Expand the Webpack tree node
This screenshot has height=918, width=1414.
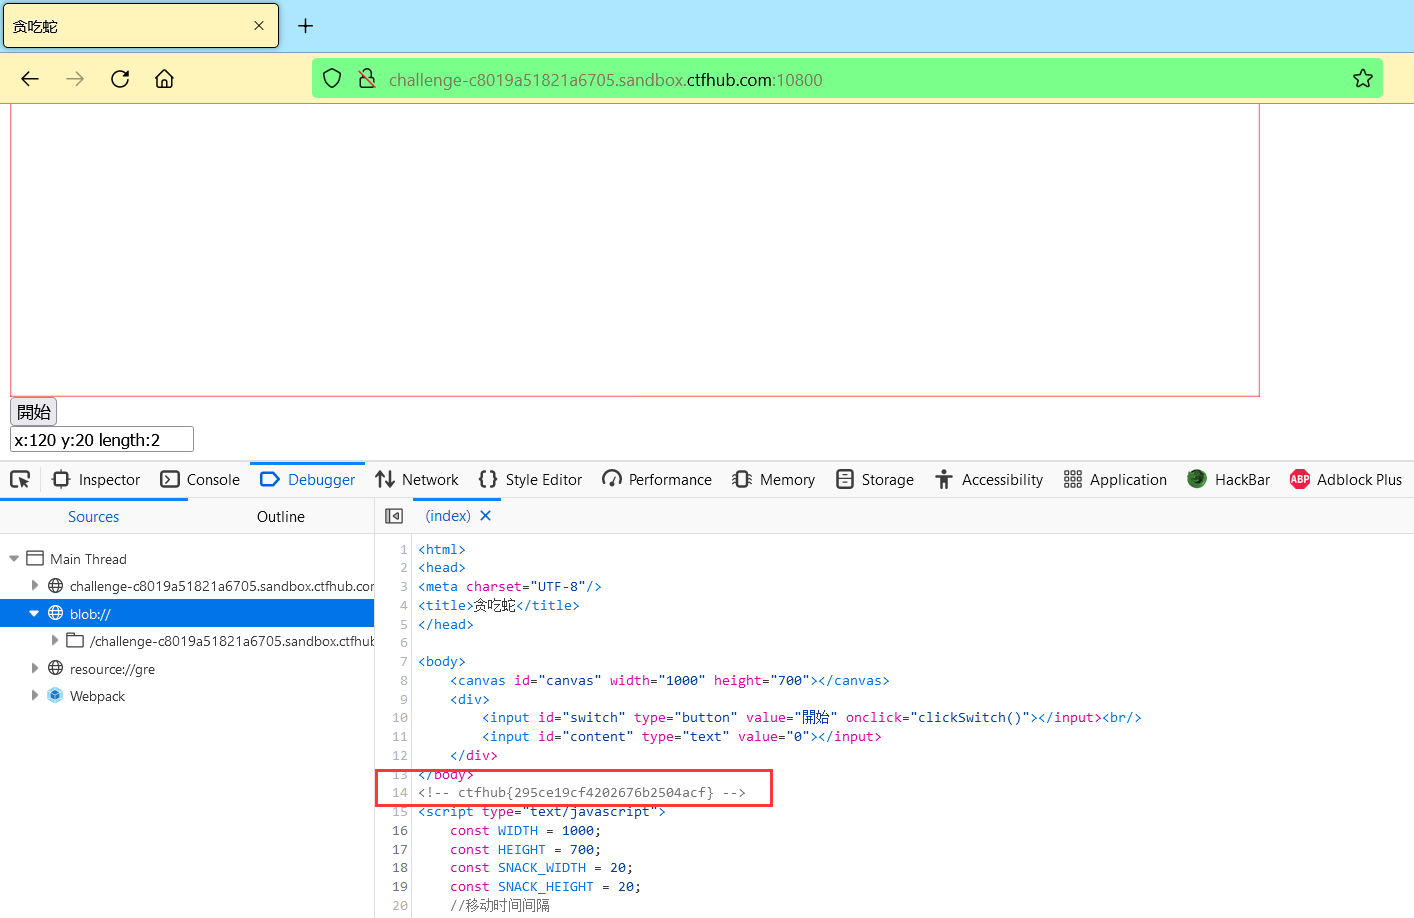point(35,695)
